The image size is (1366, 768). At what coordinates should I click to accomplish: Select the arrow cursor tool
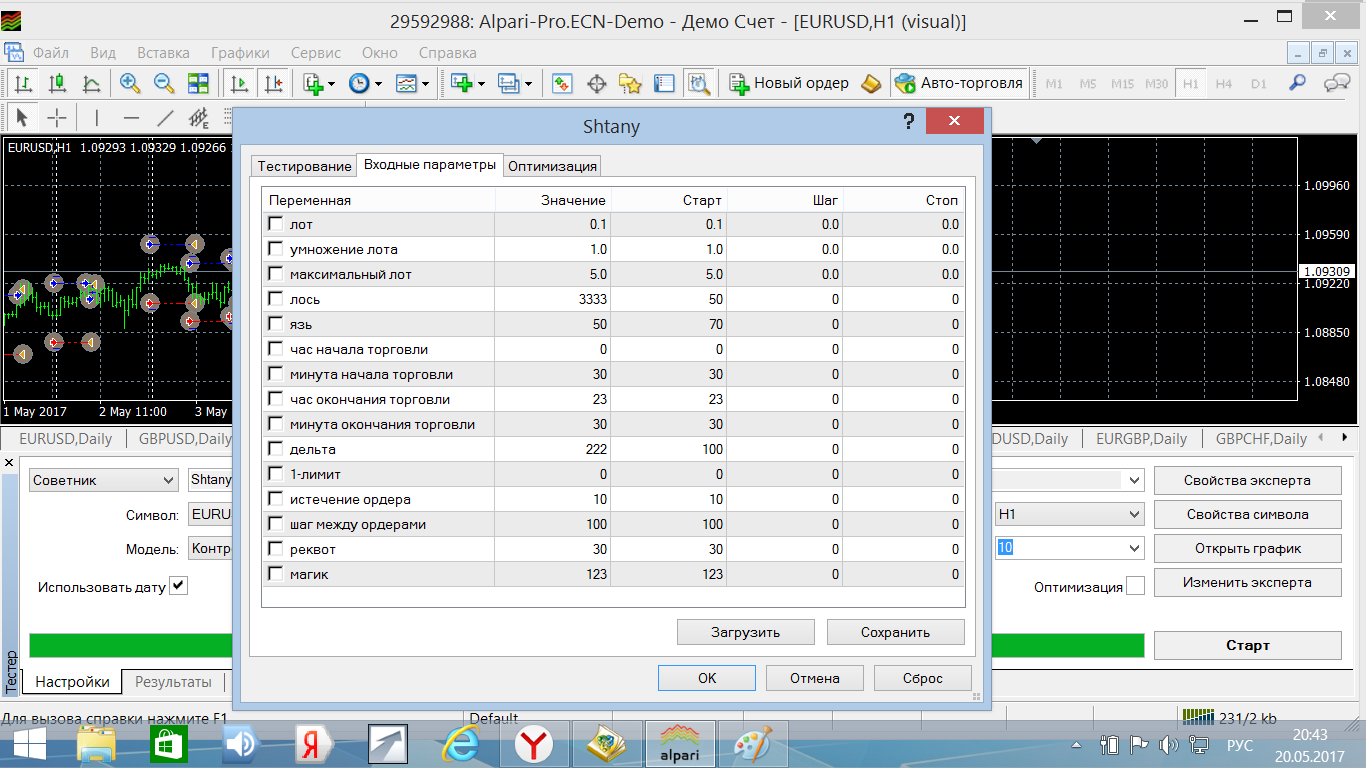(x=23, y=117)
